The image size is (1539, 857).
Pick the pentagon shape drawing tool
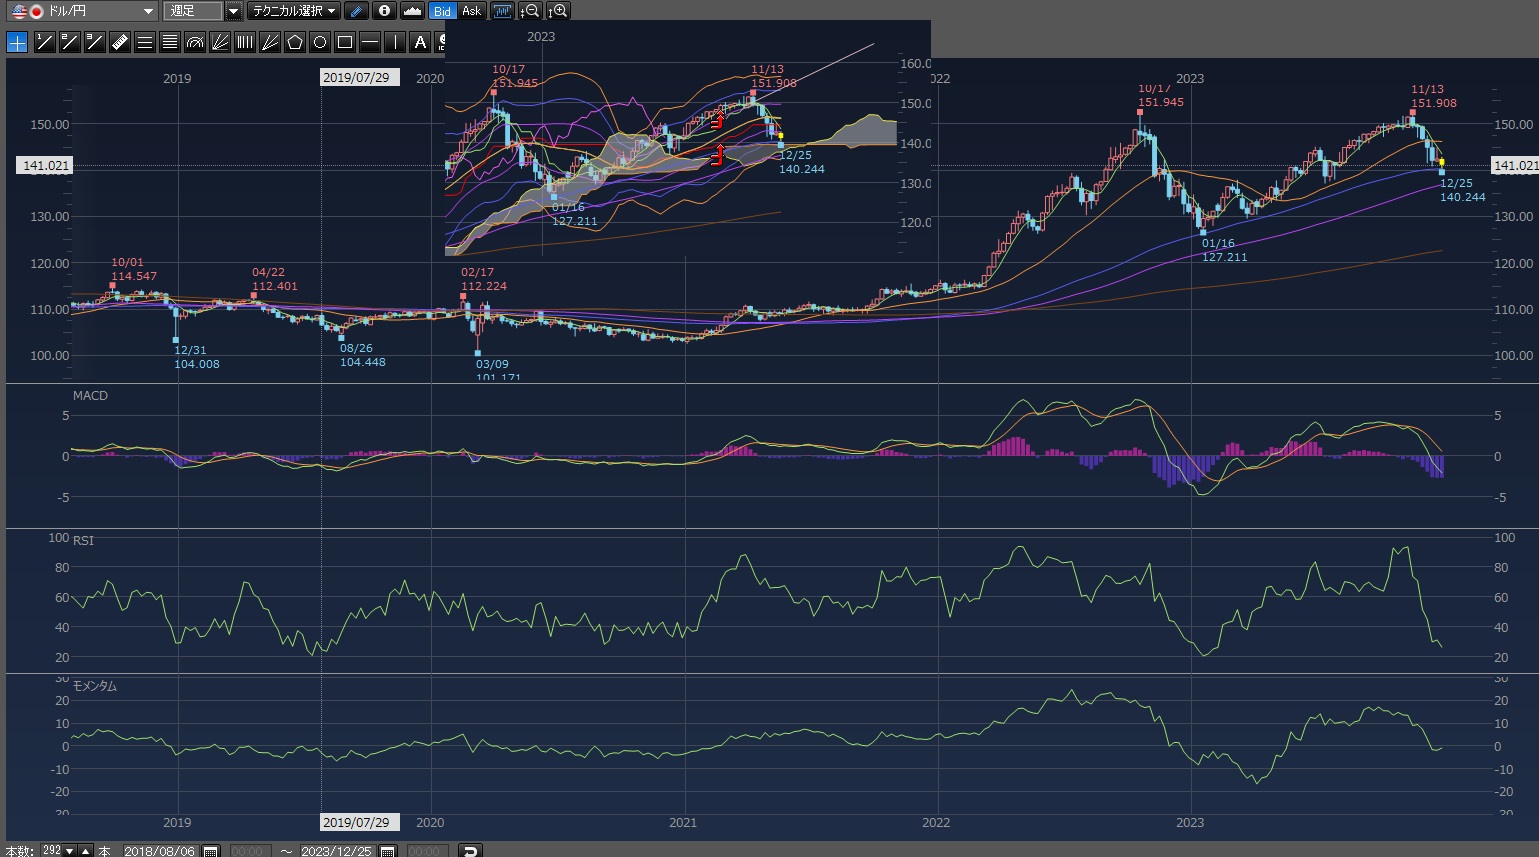pos(294,42)
